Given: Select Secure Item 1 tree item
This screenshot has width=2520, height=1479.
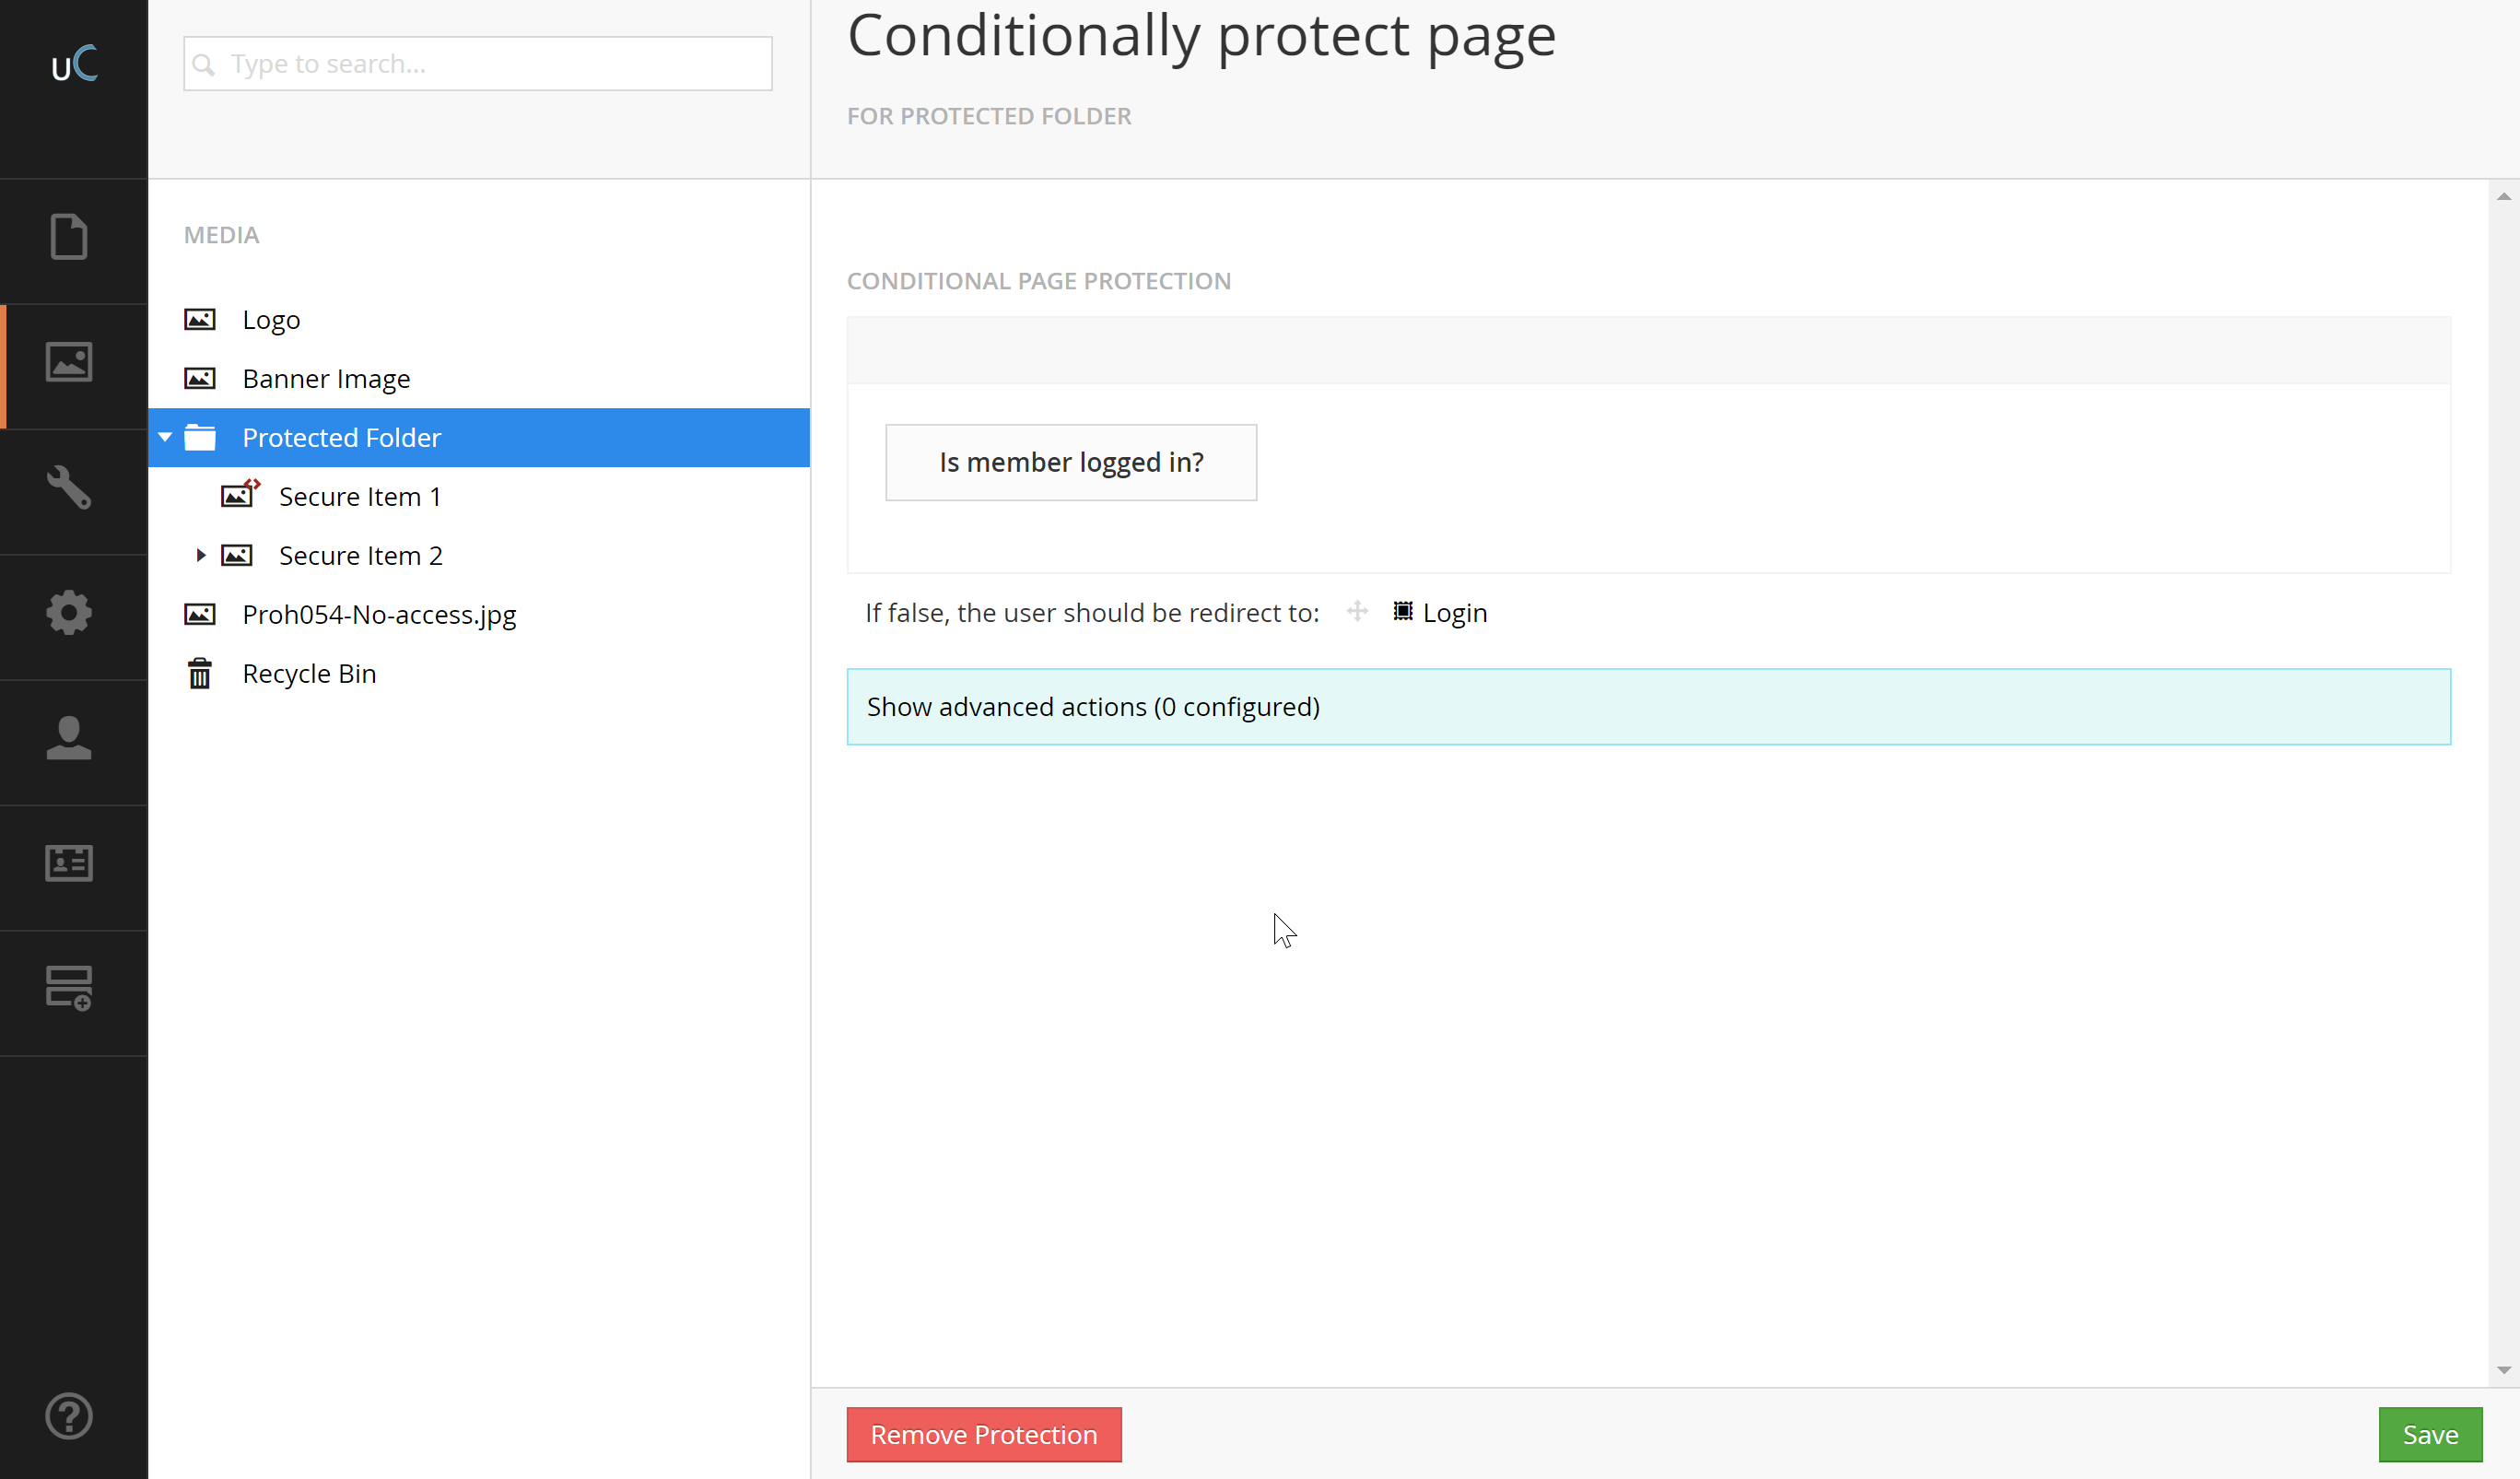Looking at the screenshot, I should (360, 497).
